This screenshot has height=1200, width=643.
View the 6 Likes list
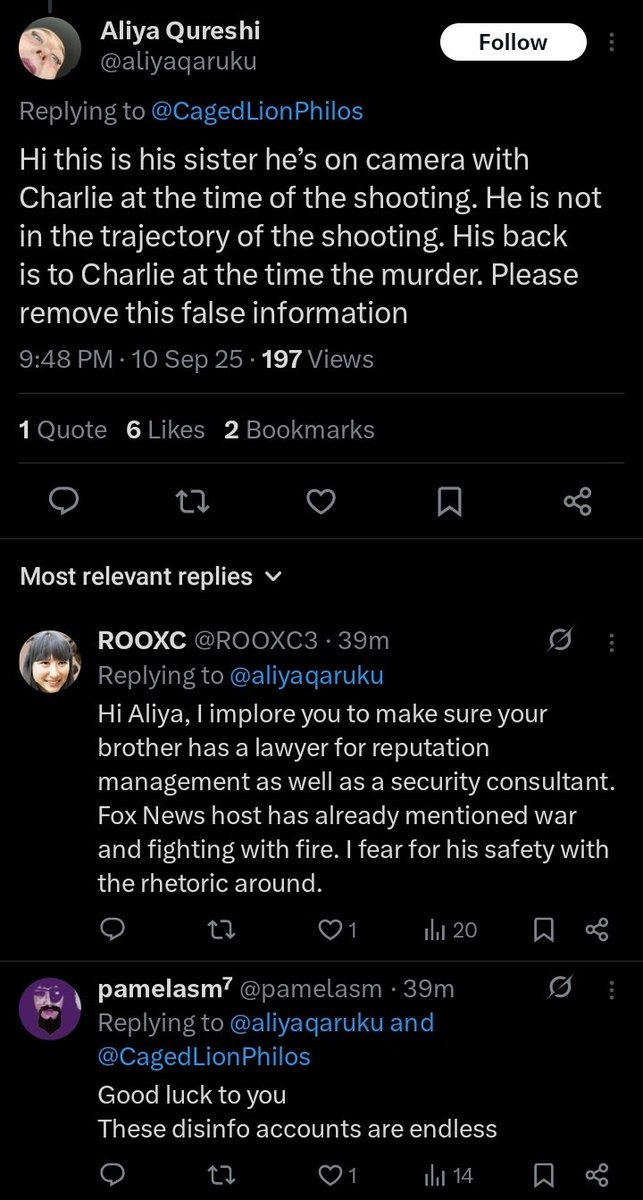pyautogui.click(x=165, y=430)
